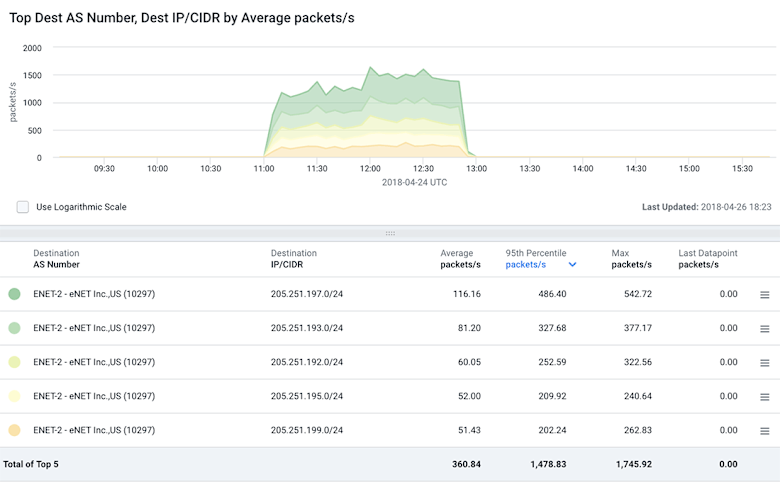Sort by Average packets/s column
This screenshot has height=487, width=780.
(x=460, y=259)
